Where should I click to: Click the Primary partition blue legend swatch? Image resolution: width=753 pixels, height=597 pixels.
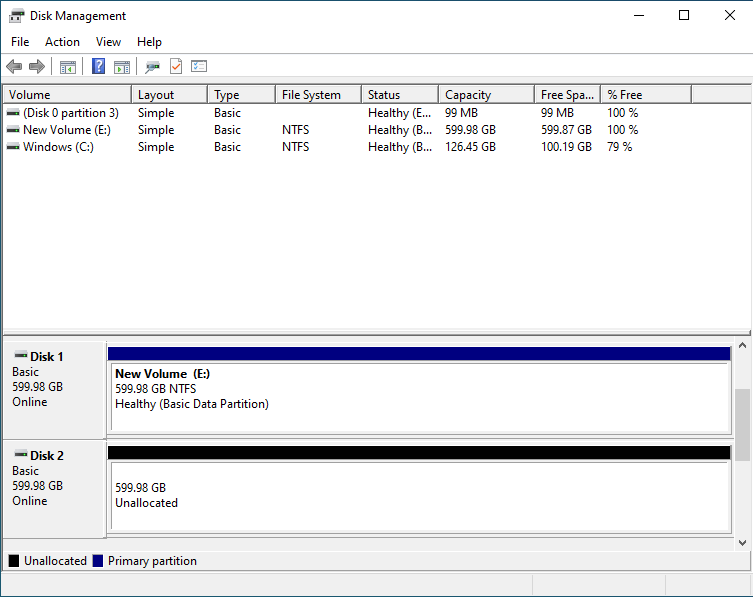pyautogui.click(x=98, y=560)
